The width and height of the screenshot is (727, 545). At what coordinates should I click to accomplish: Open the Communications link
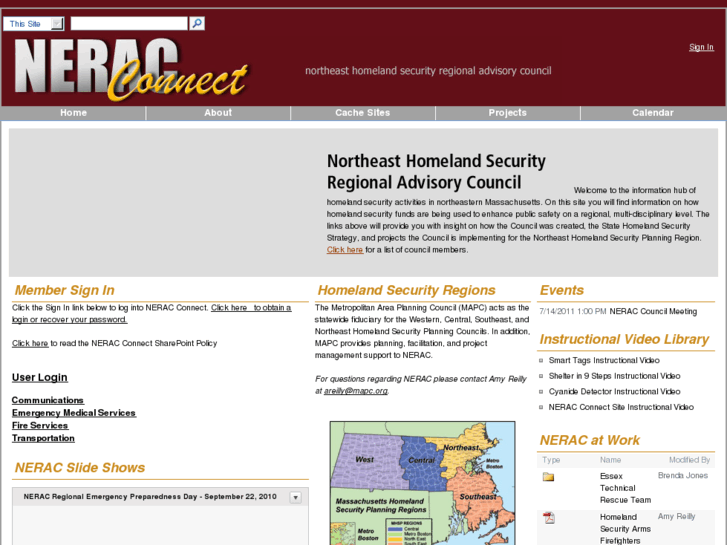coord(48,400)
